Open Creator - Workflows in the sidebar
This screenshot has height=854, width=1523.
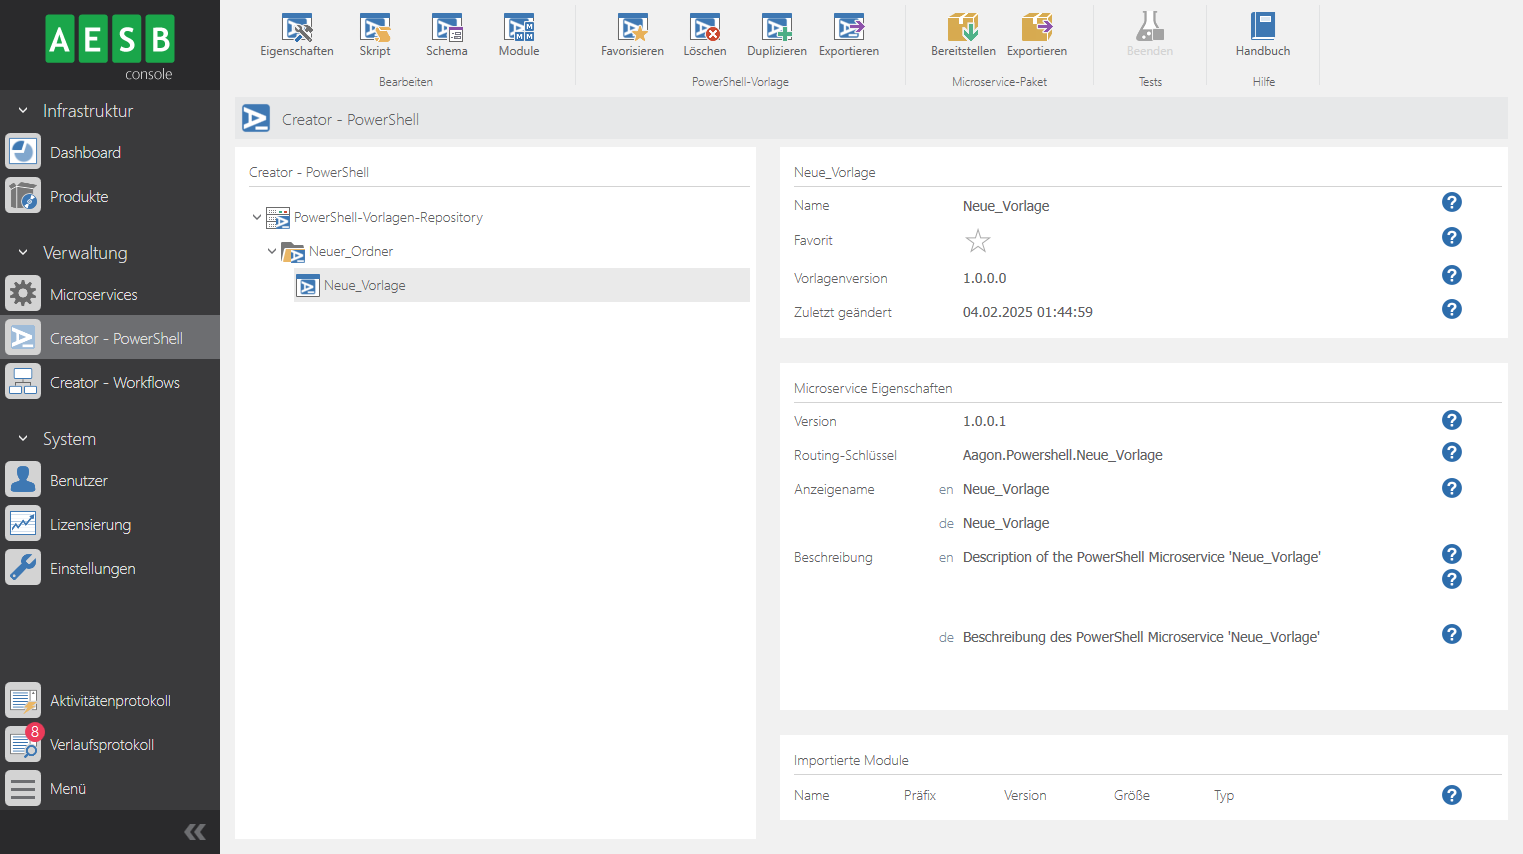[114, 382]
